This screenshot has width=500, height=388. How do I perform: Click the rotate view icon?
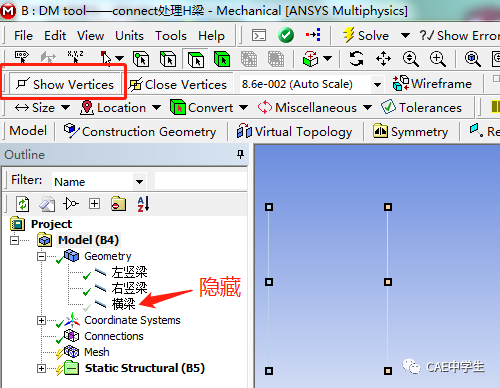point(356,59)
